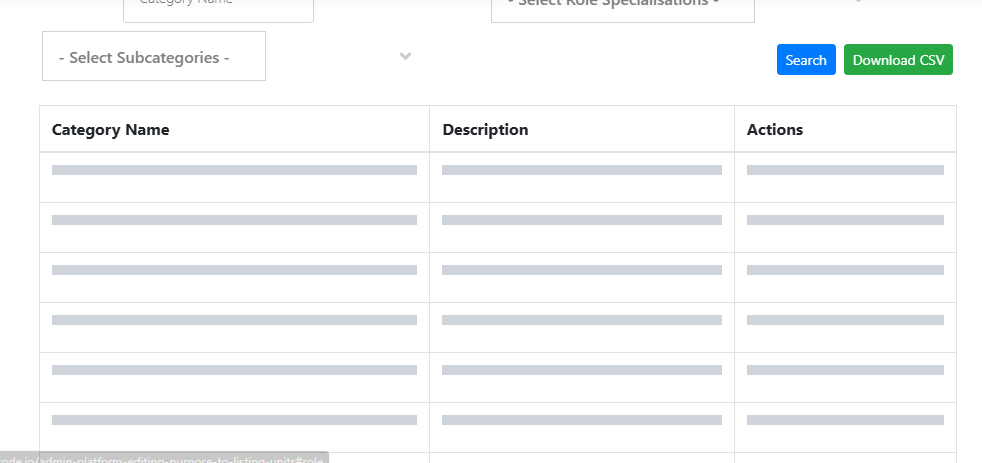Viewport: 982px width, 463px height.
Task: Select first row's Description loading placeholder
Action: pos(582,170)
